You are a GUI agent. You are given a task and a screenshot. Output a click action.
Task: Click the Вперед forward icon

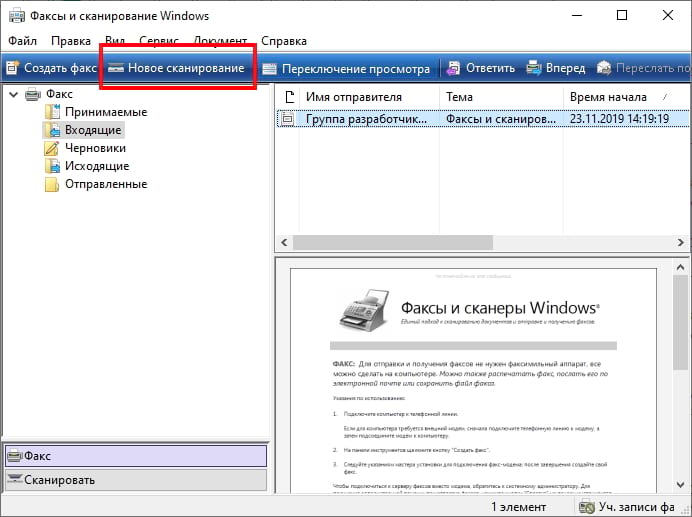tap(535, 68)
